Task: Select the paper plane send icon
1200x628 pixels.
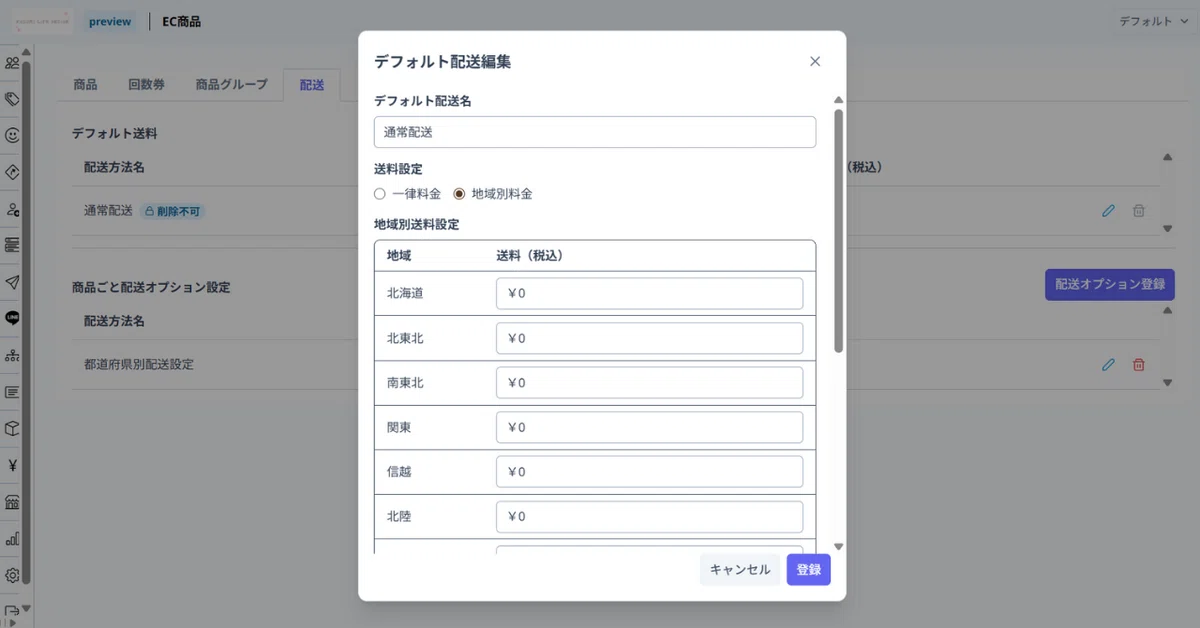Action: [x=12, y=282]
